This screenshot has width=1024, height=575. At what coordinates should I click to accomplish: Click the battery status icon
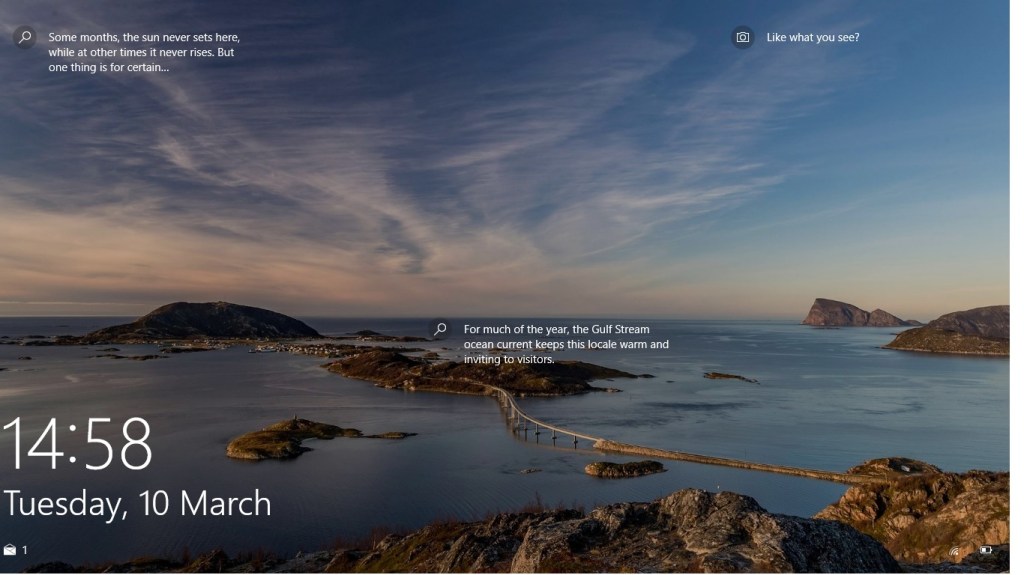(x=986, y=550)
